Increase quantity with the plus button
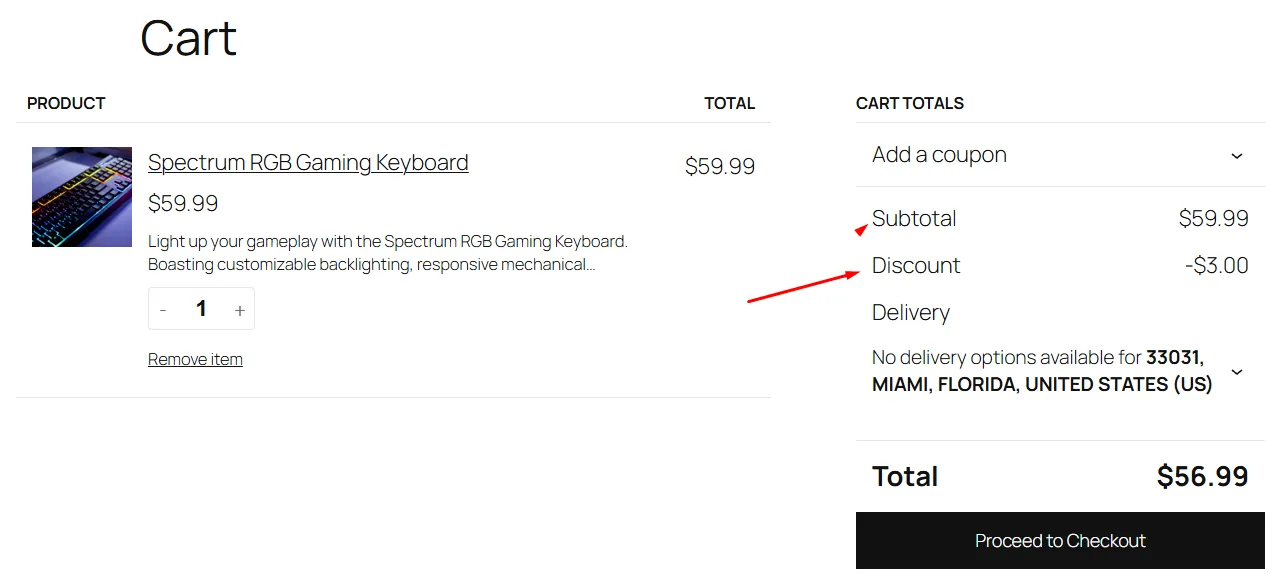 (x=240, y=310)
